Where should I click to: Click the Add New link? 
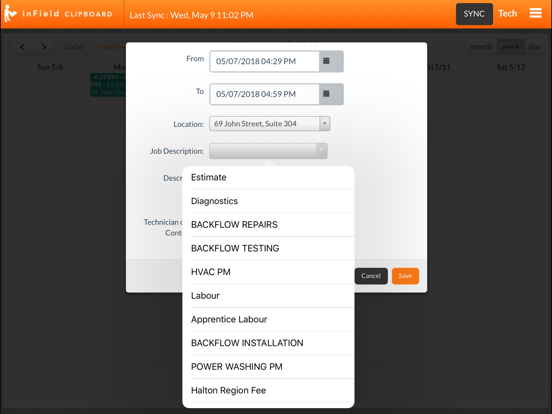[x=111, y=47]
